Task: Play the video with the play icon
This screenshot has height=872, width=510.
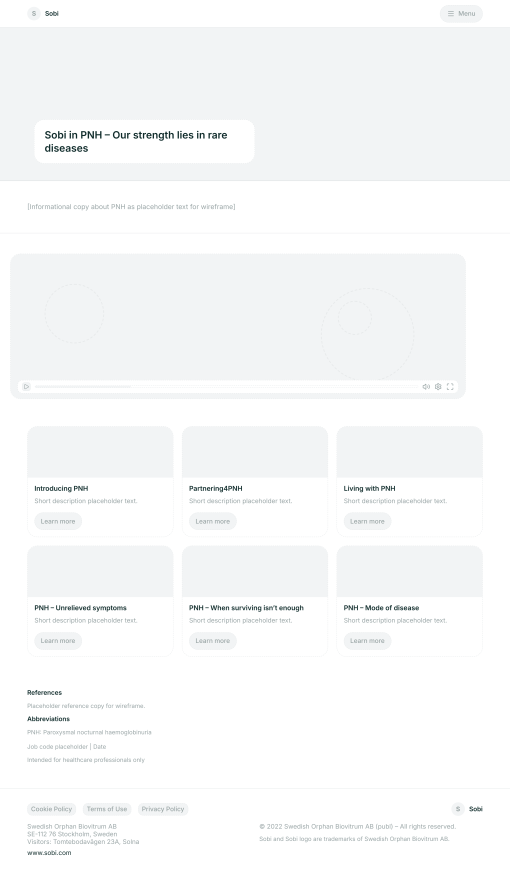Action: tap(26, 387)
